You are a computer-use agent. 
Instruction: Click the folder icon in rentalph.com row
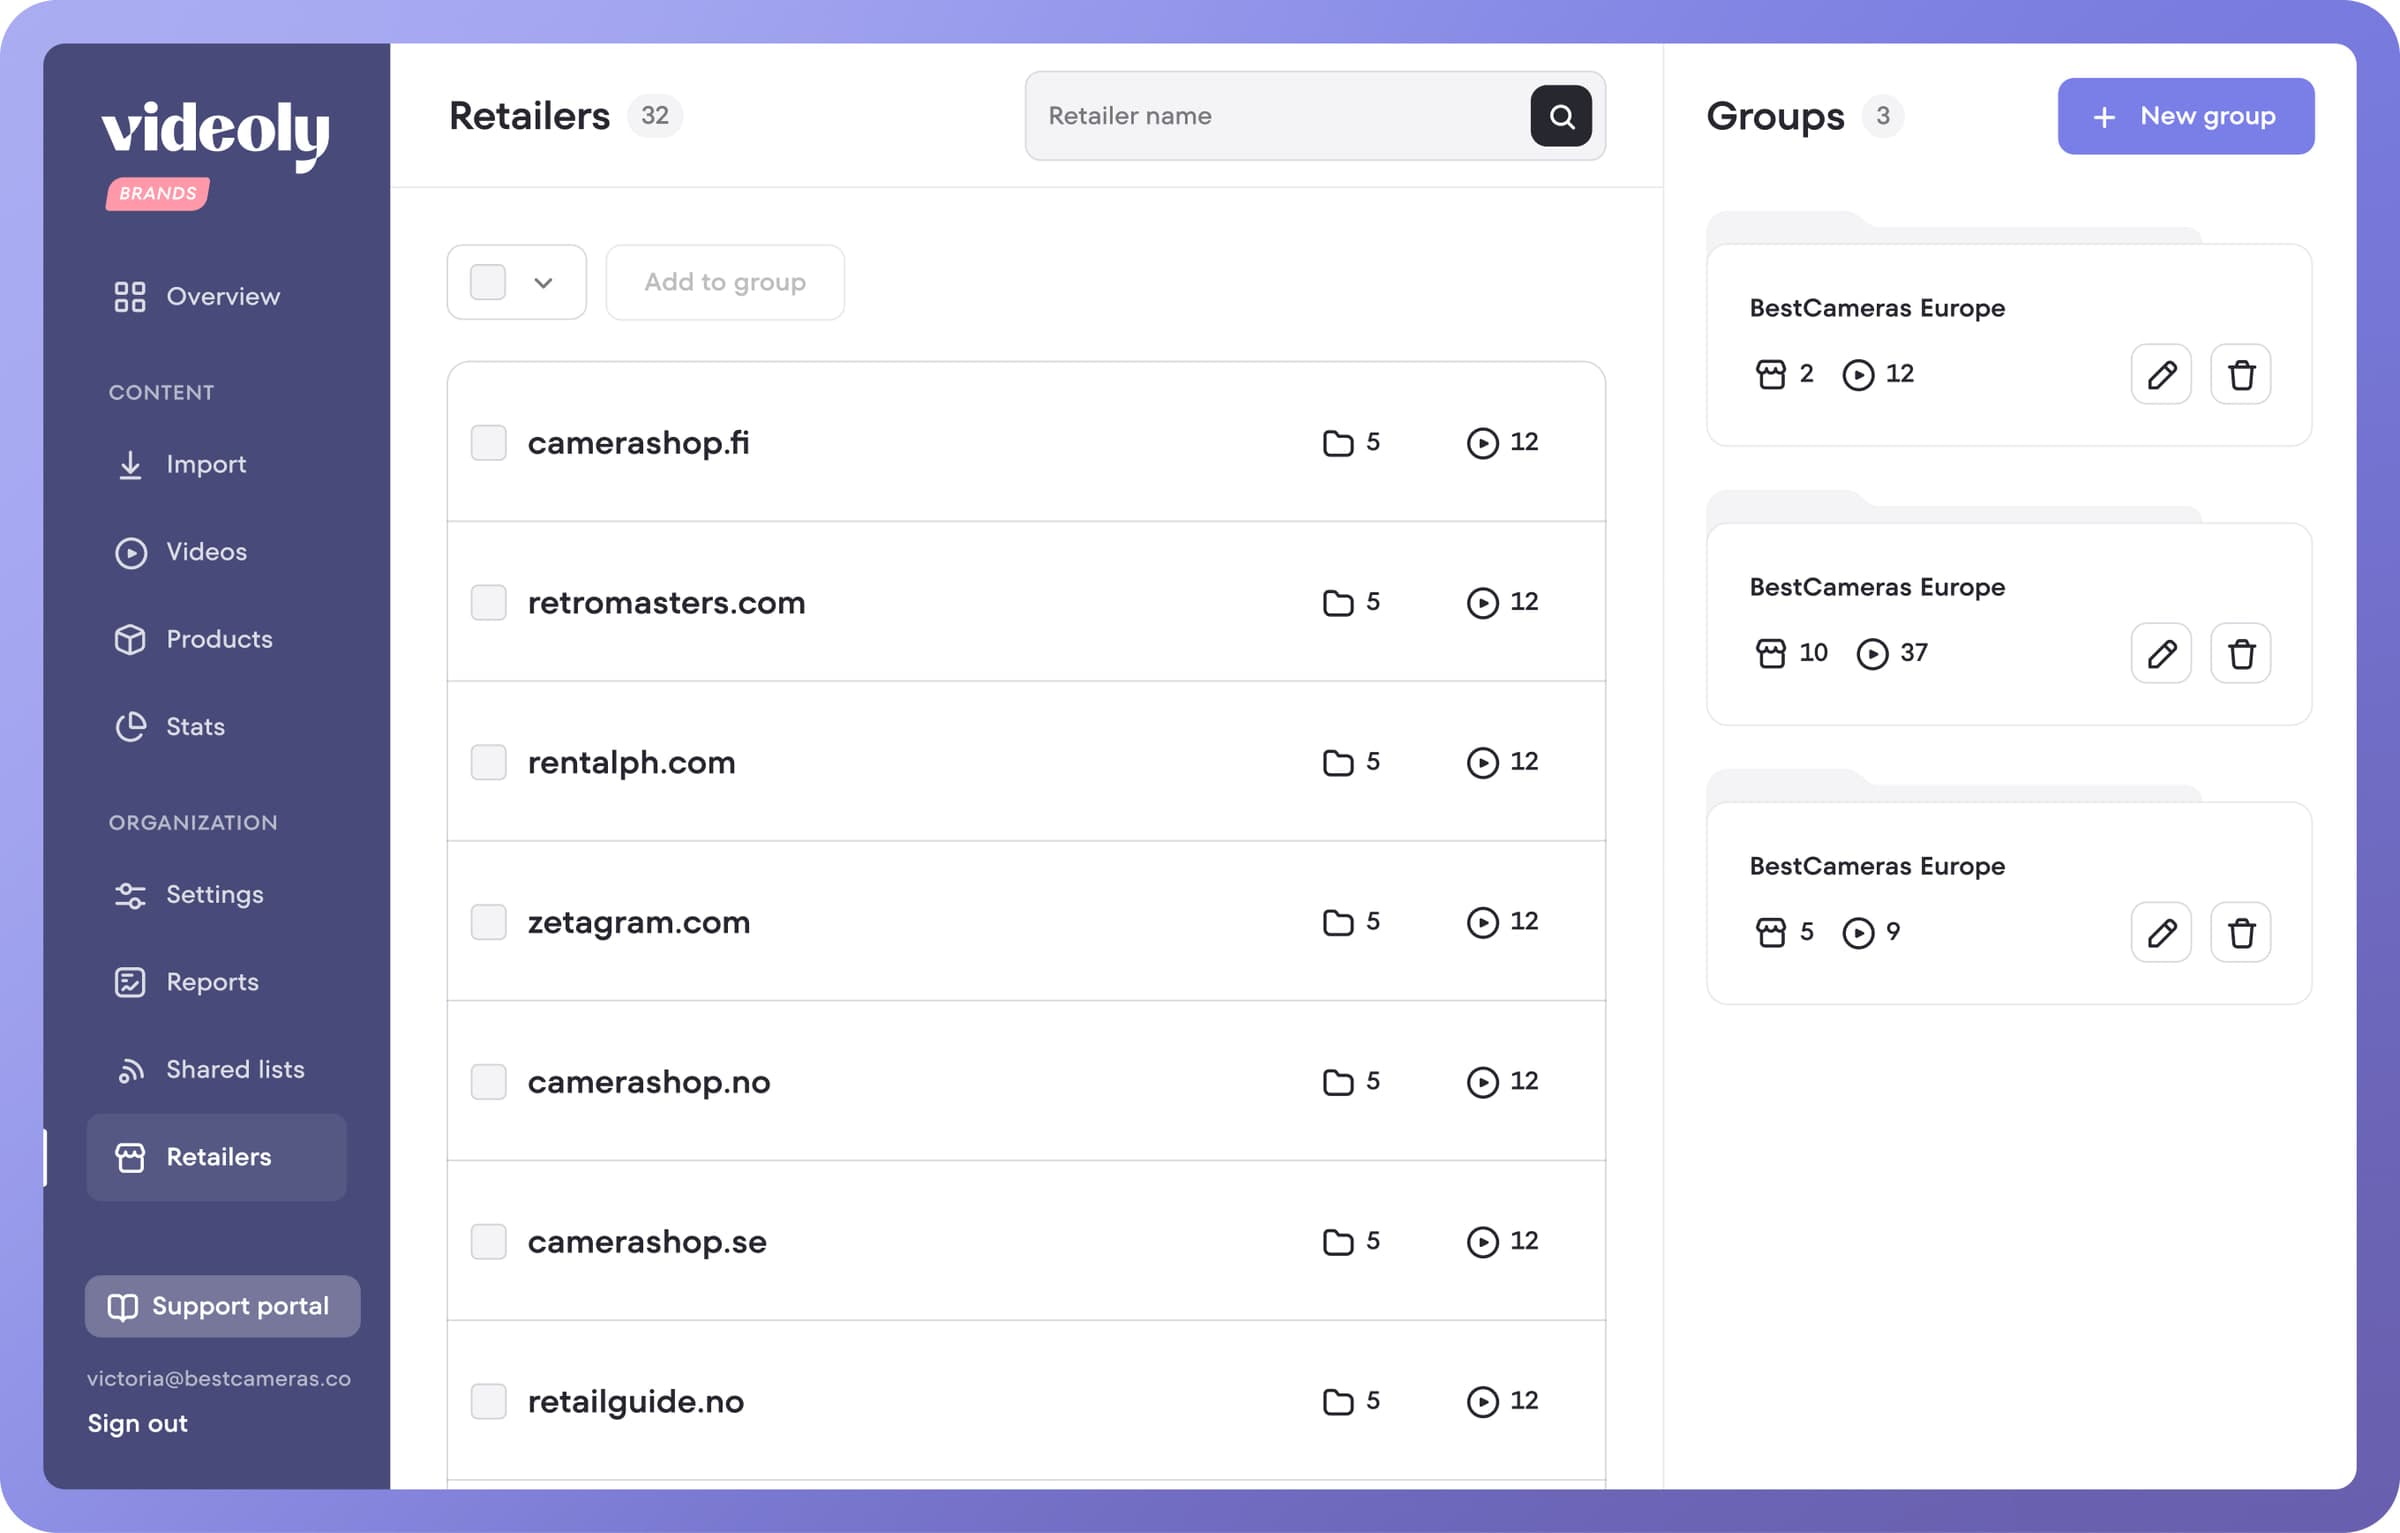point(1337,762)
